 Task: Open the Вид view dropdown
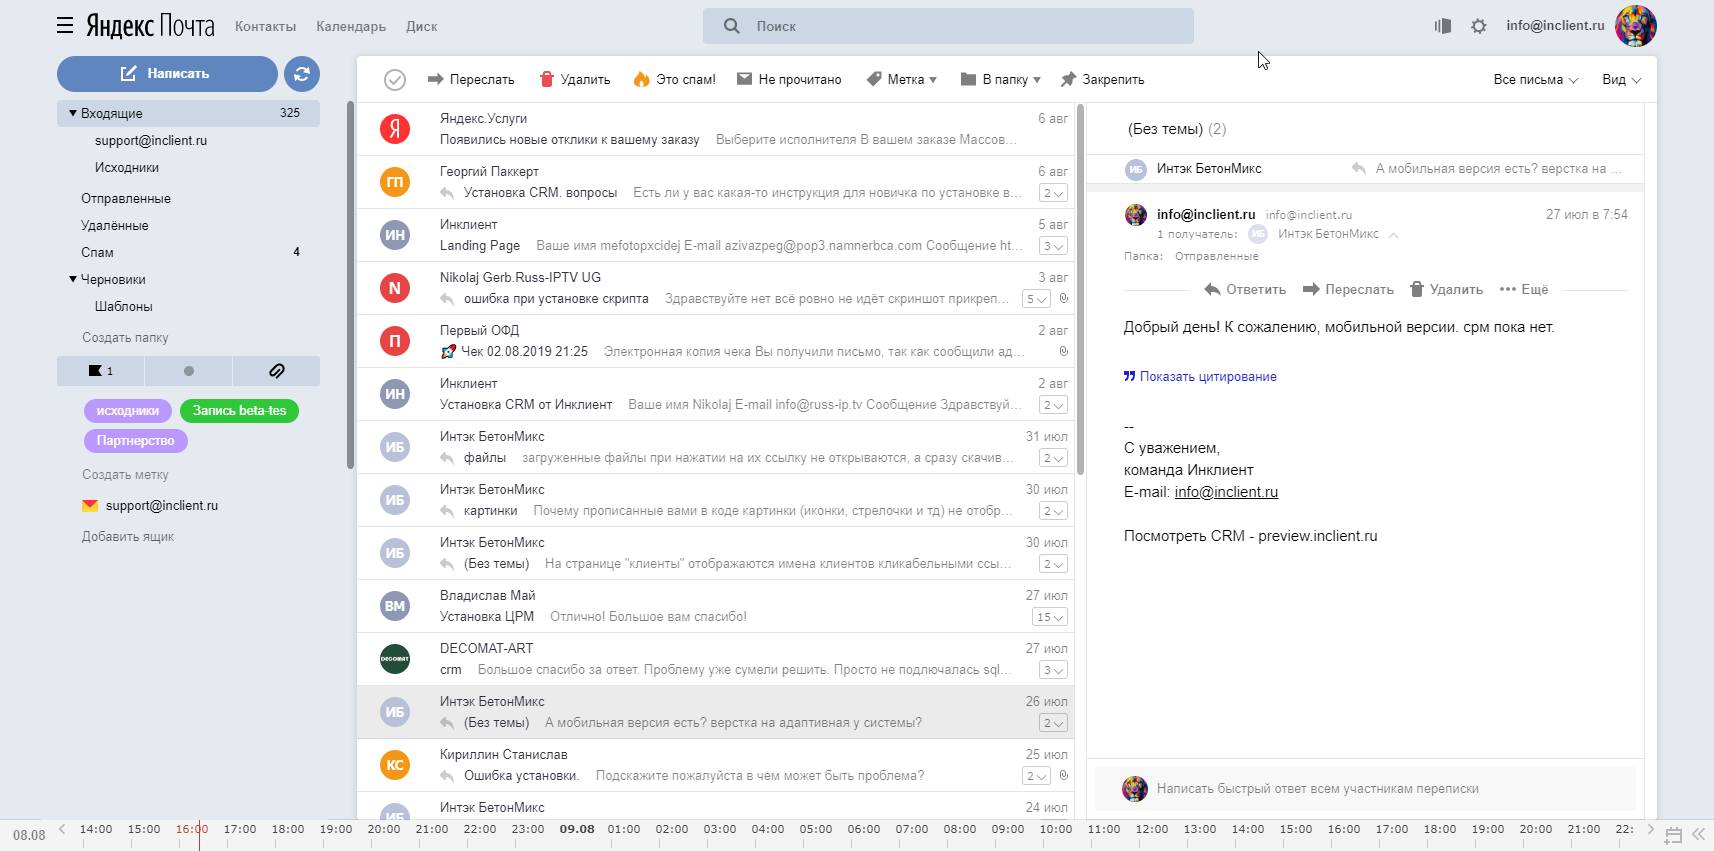click(1621, 79)
